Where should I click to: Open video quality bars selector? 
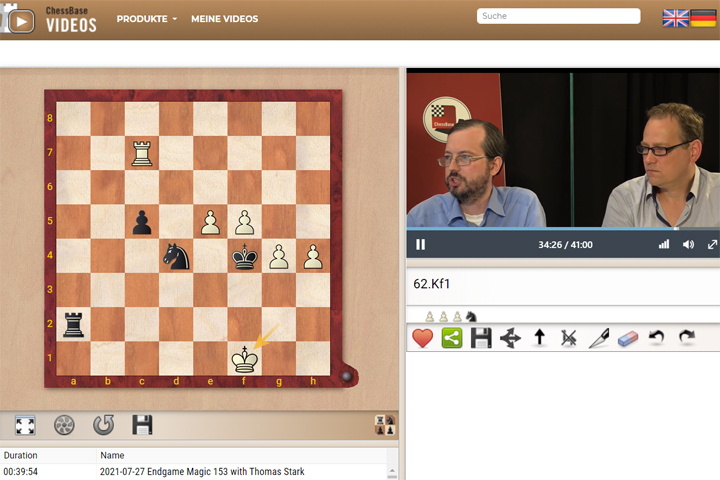click(664, 244)
